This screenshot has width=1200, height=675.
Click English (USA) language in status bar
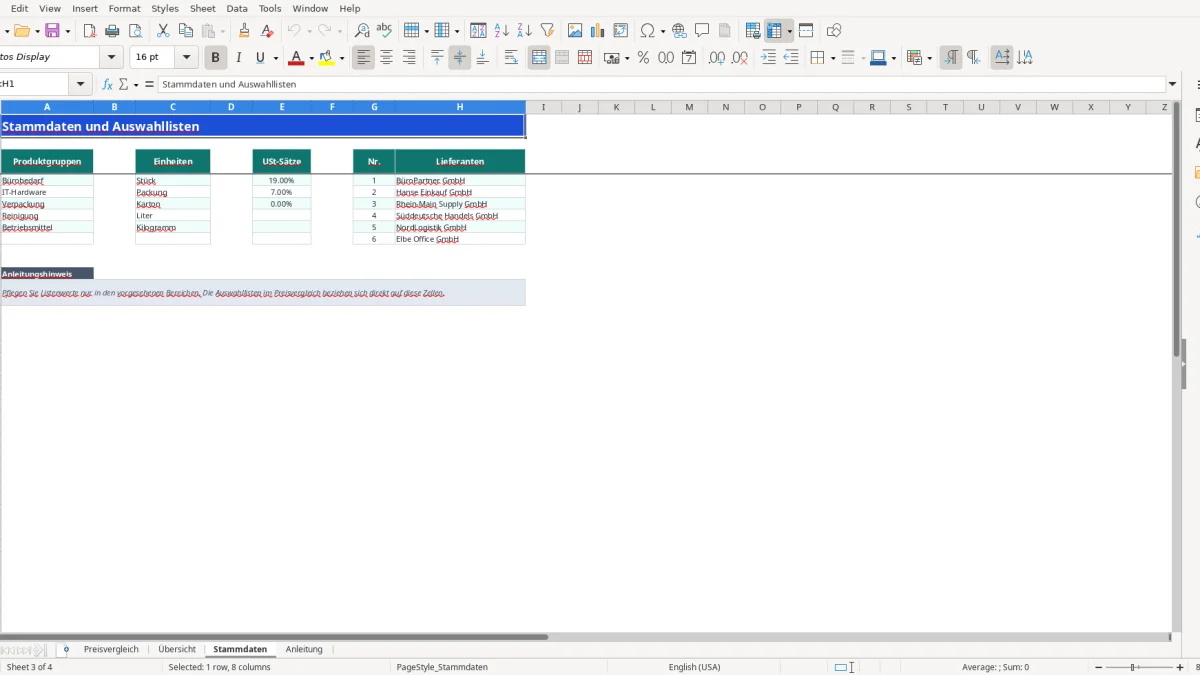[694, 667]
